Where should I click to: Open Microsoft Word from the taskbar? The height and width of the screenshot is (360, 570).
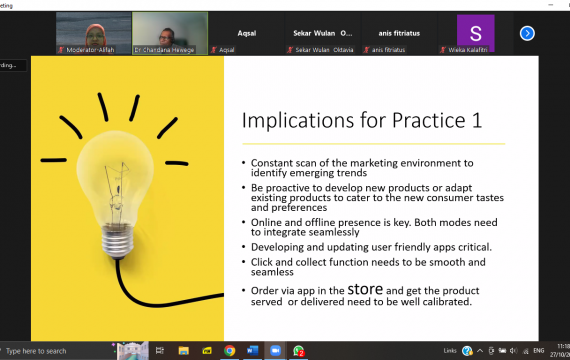coord(252,351)
